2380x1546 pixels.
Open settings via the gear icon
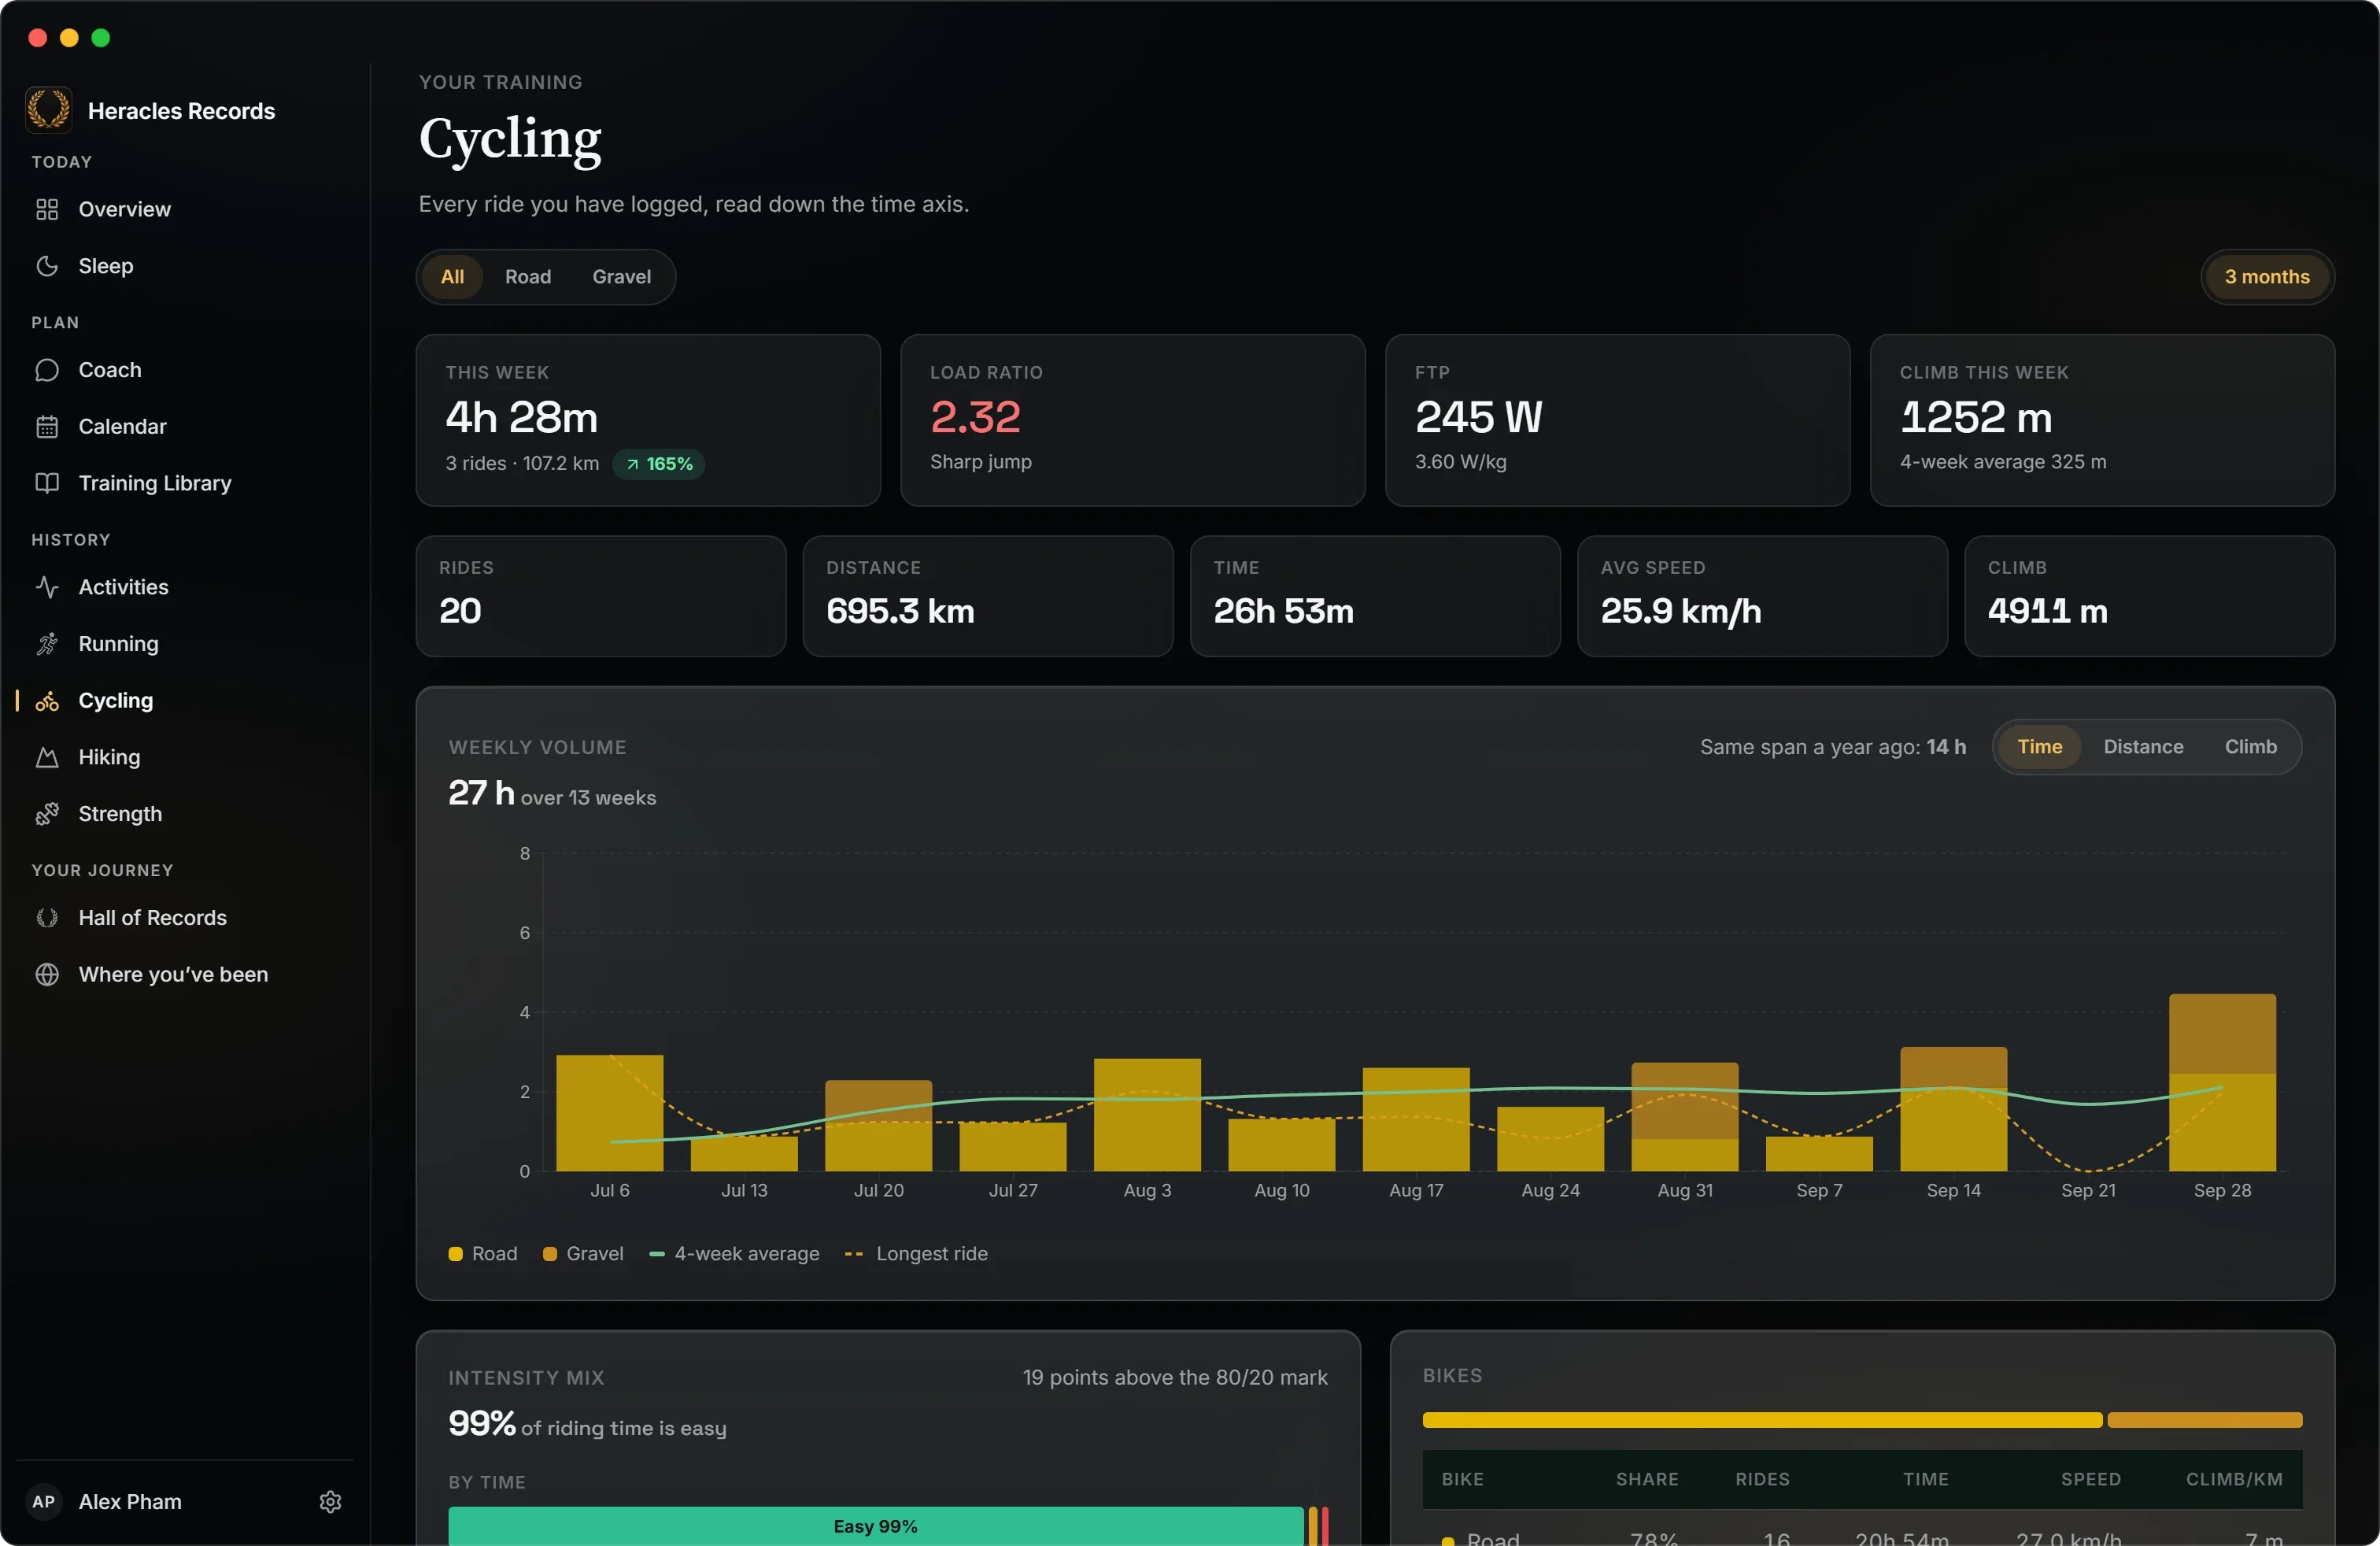click(x=331, y=1502)
